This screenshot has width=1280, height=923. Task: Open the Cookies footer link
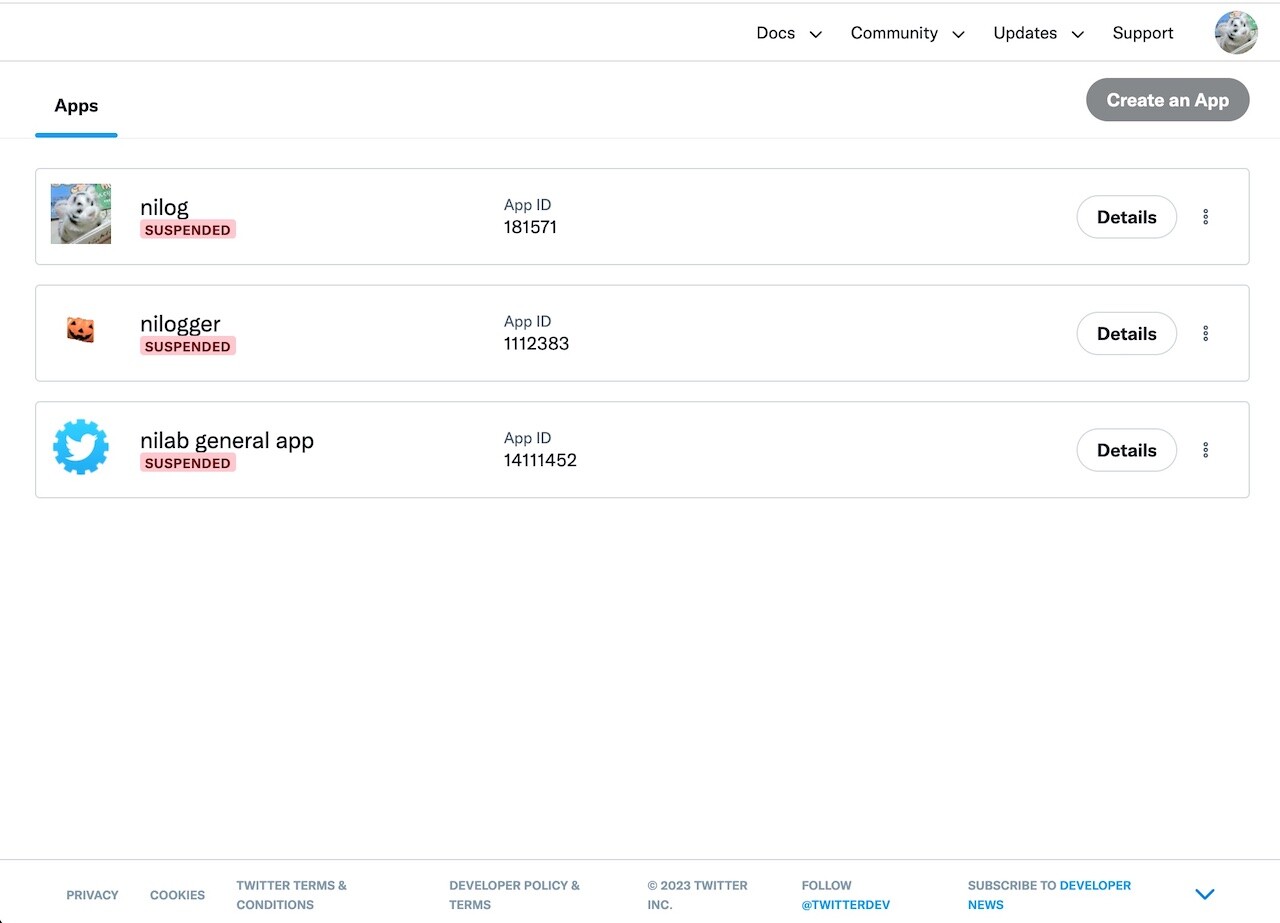pyautogui.click(x=177, y=895)
